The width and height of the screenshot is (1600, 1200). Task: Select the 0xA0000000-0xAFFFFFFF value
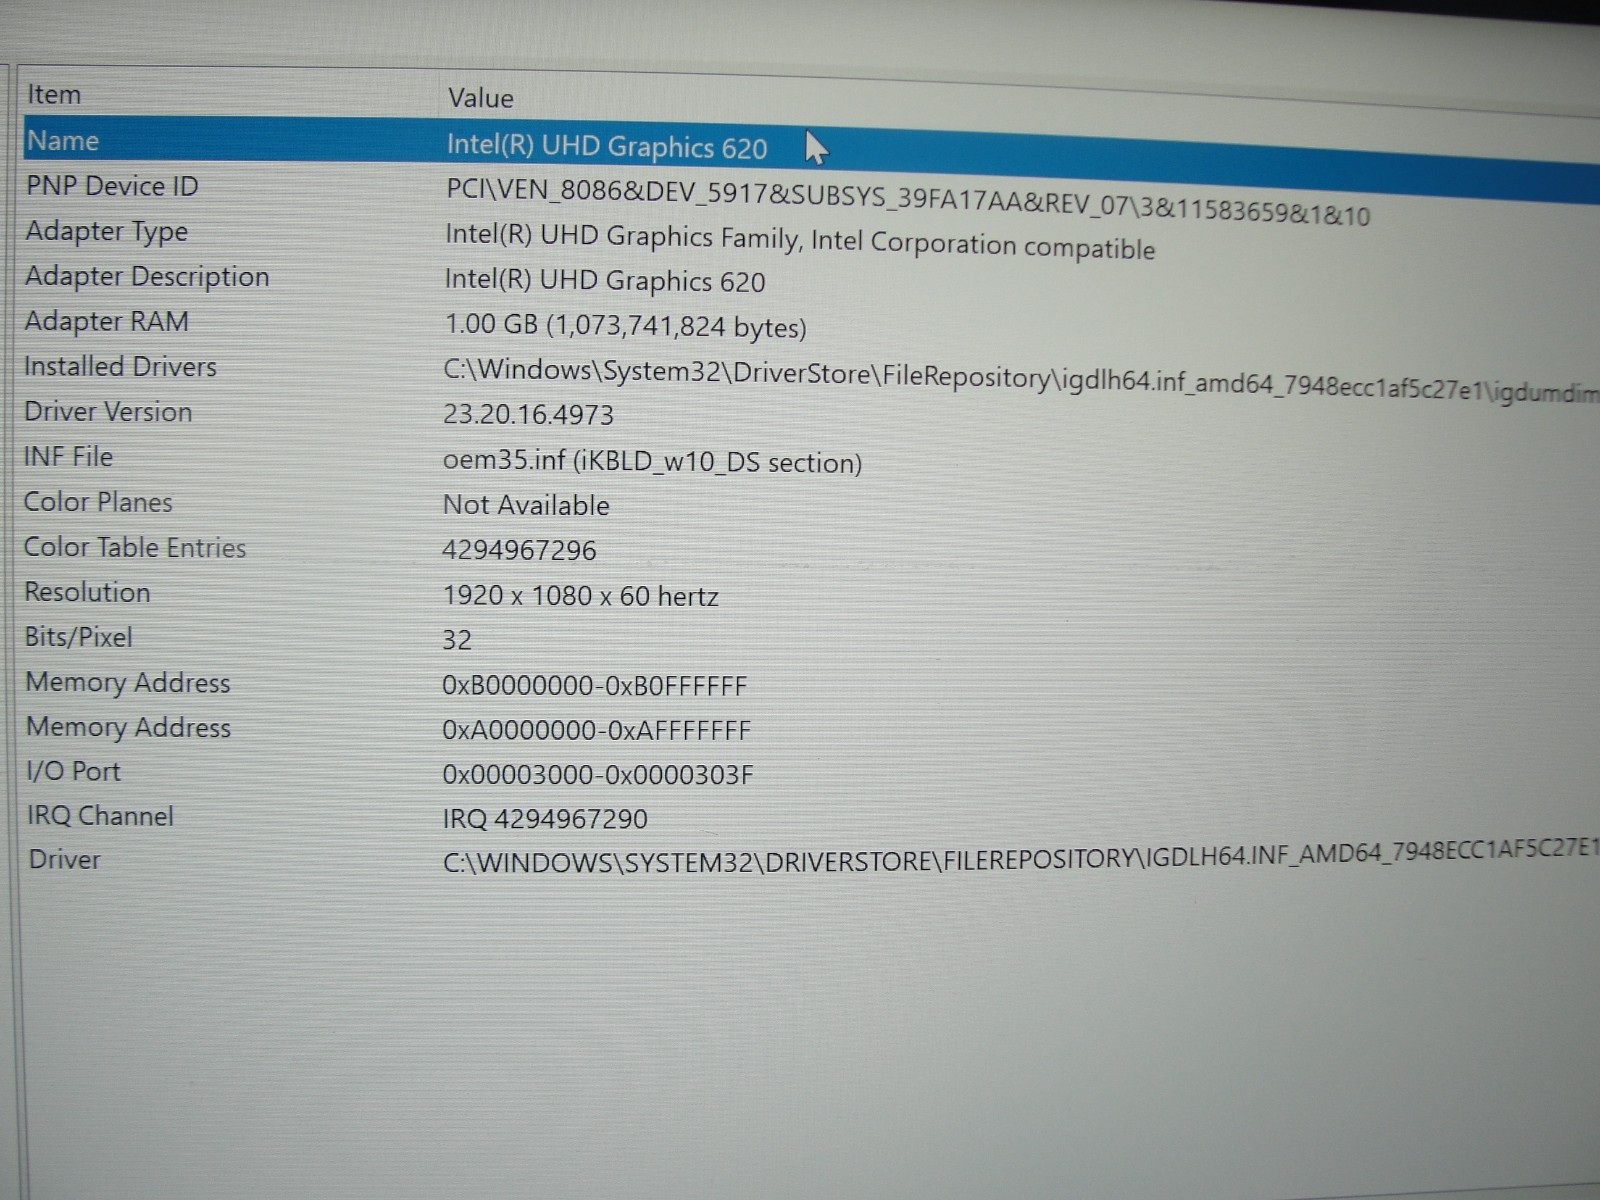(596, 730)
